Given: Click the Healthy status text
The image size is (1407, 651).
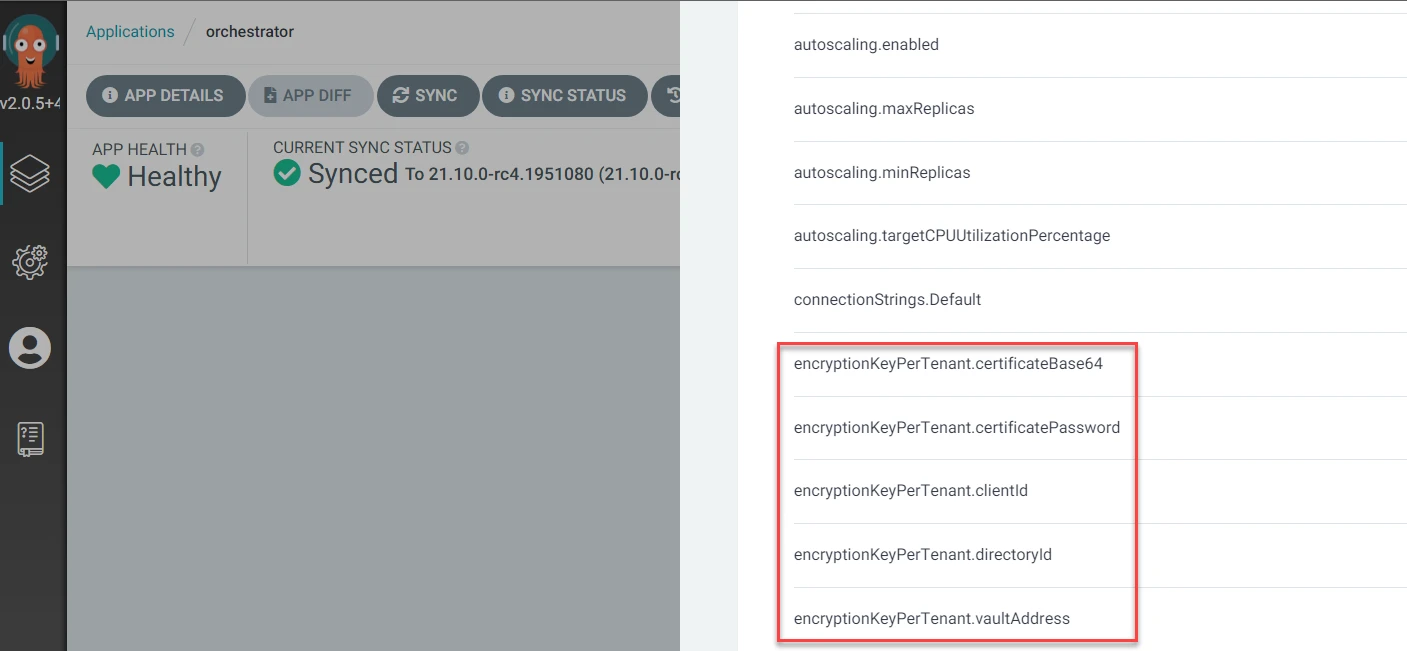Looking at the screenshot, I should point(175,177).
